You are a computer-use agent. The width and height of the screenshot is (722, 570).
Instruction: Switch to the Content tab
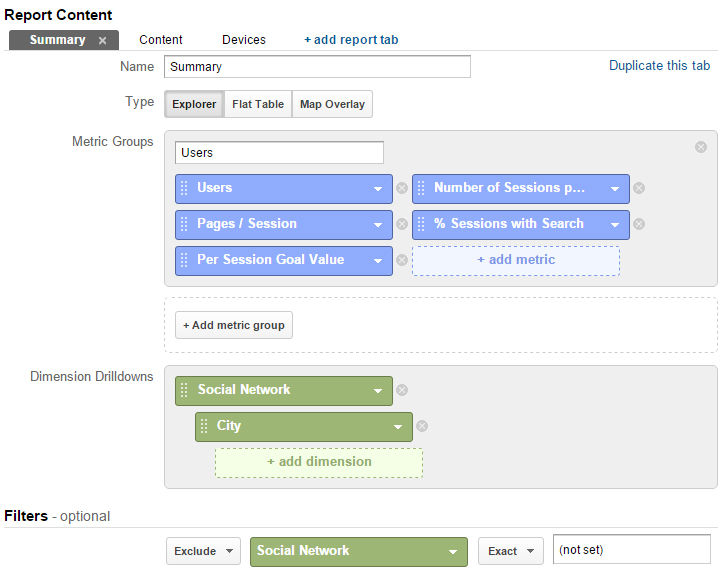coord(161,40)
